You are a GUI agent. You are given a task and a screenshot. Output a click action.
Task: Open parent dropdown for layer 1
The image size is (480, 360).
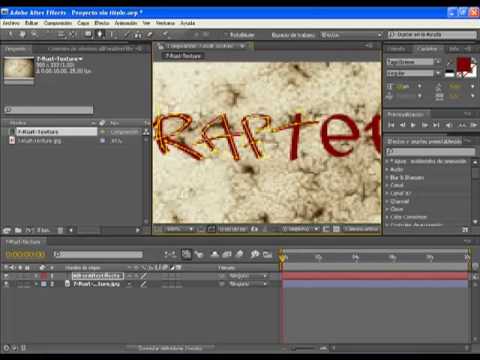pyautogui.click(x=248, y=276)
